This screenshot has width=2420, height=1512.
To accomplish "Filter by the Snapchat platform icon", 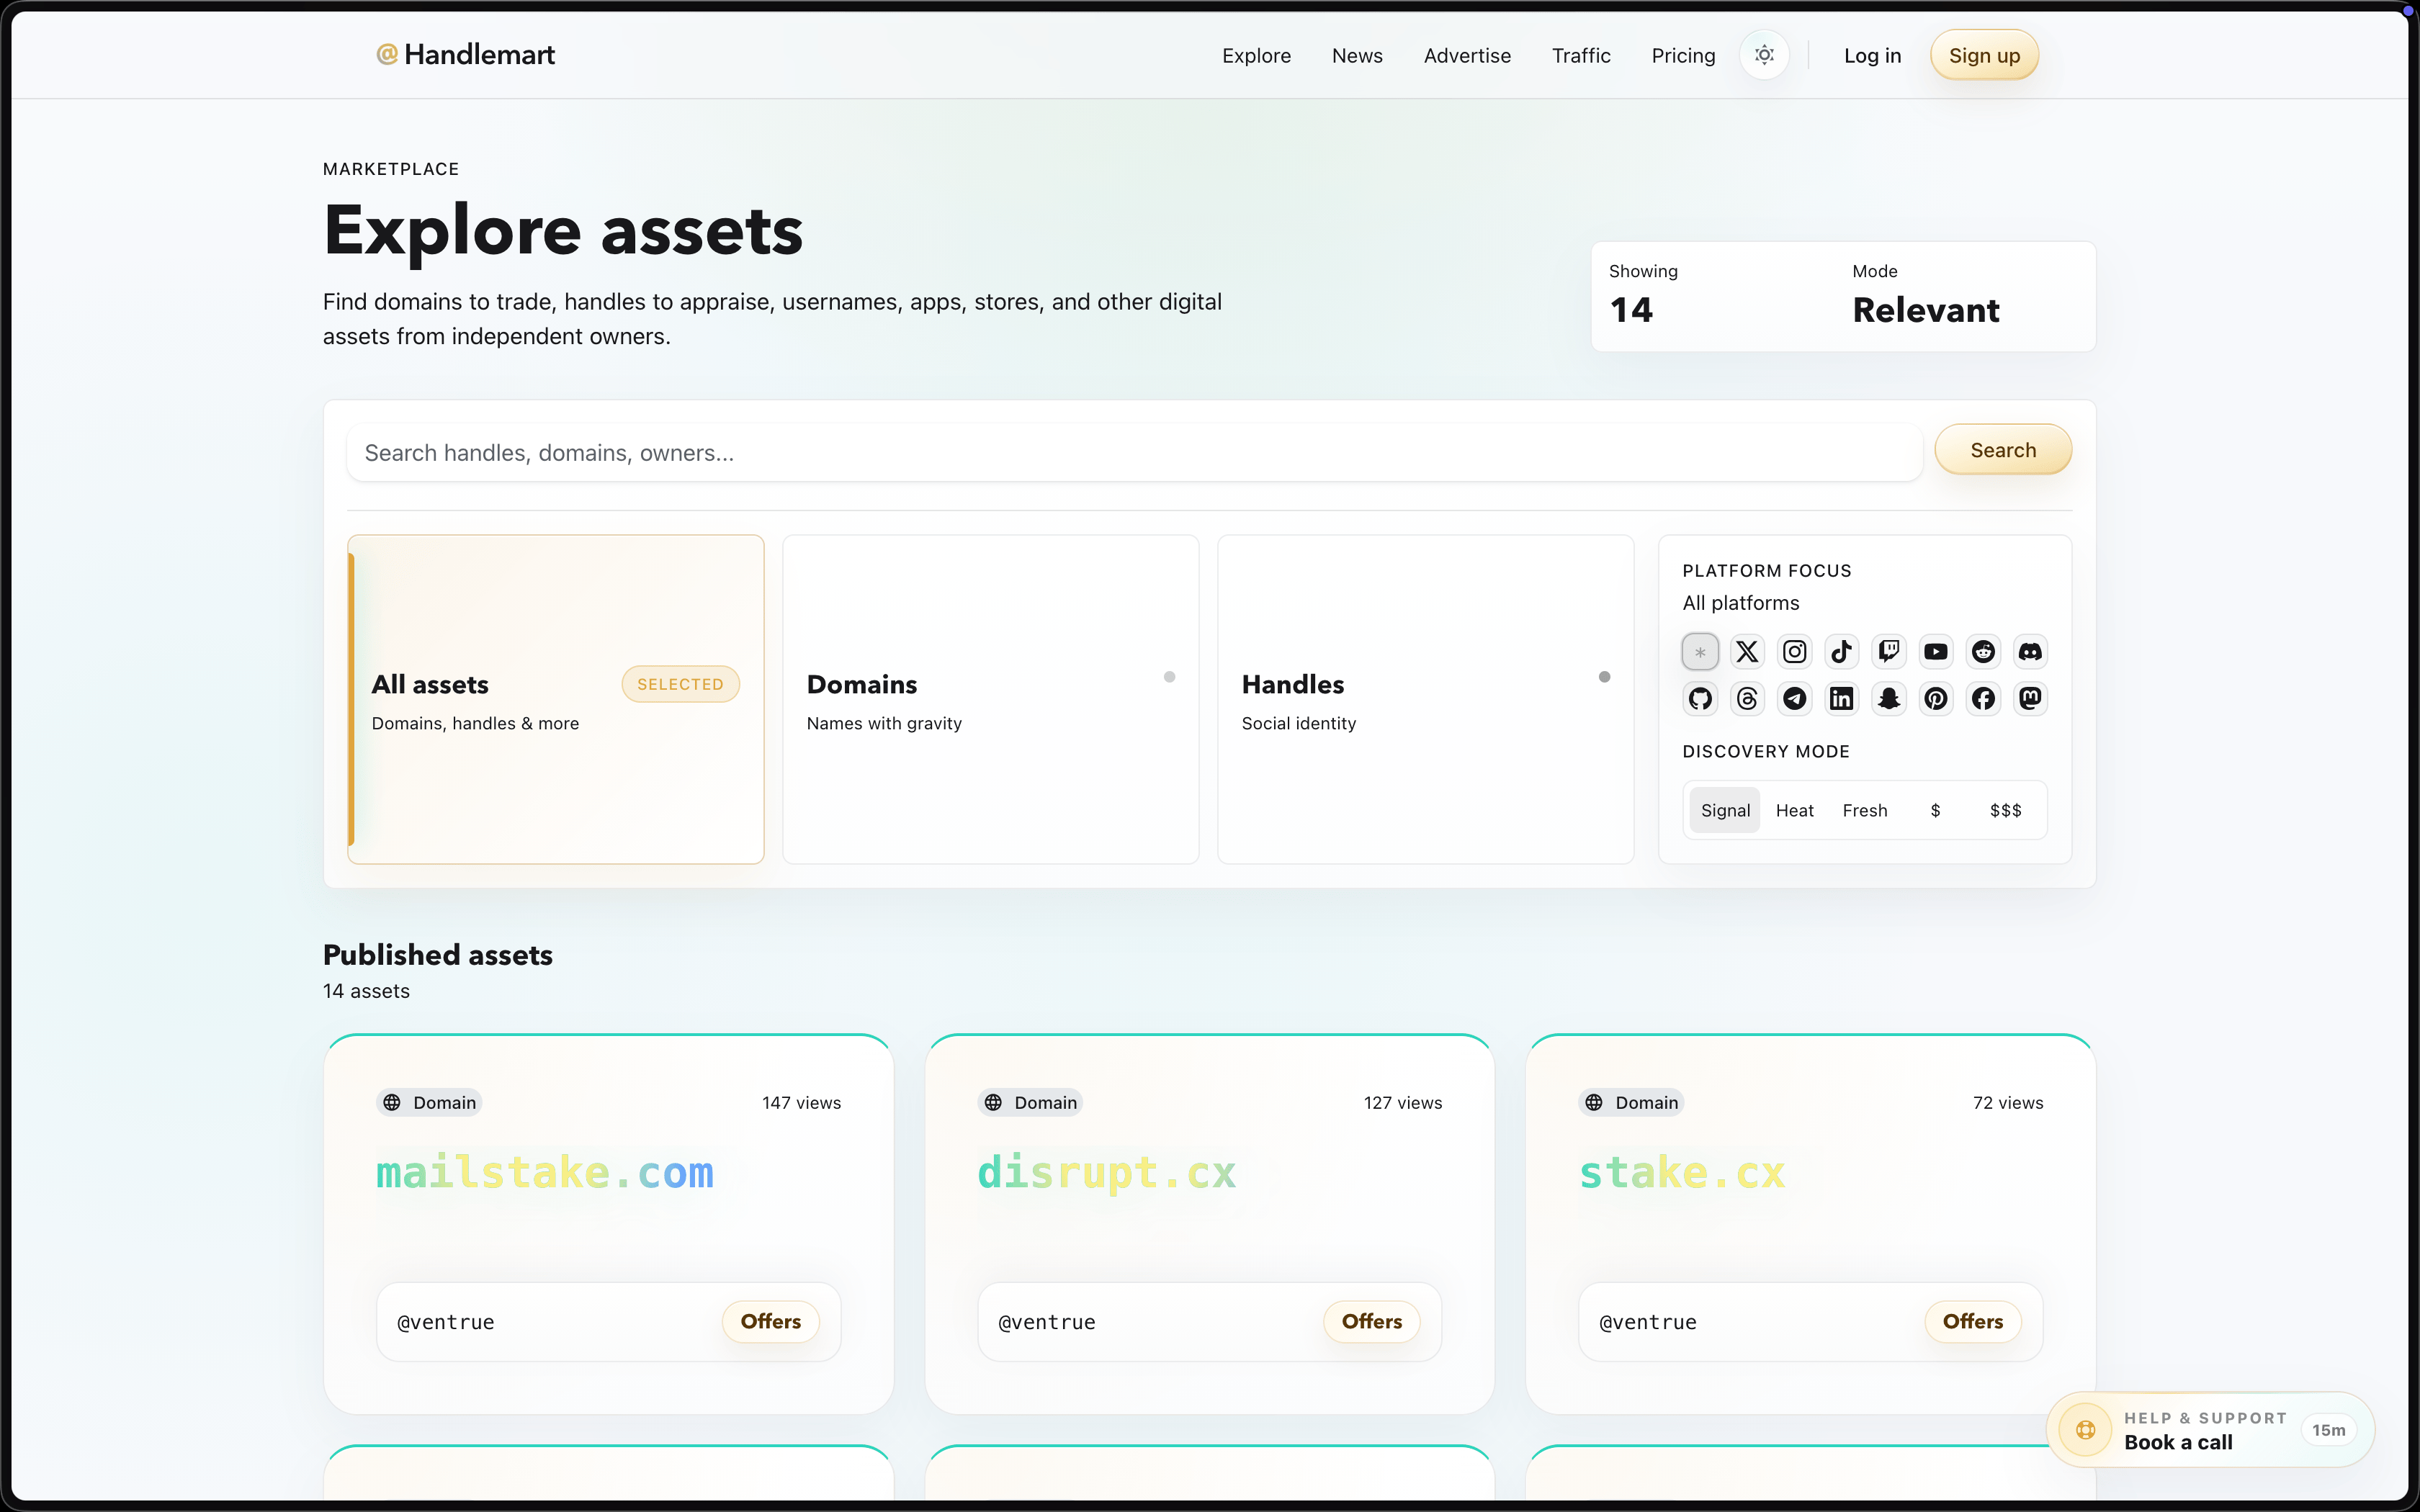I will [1889, 699].
